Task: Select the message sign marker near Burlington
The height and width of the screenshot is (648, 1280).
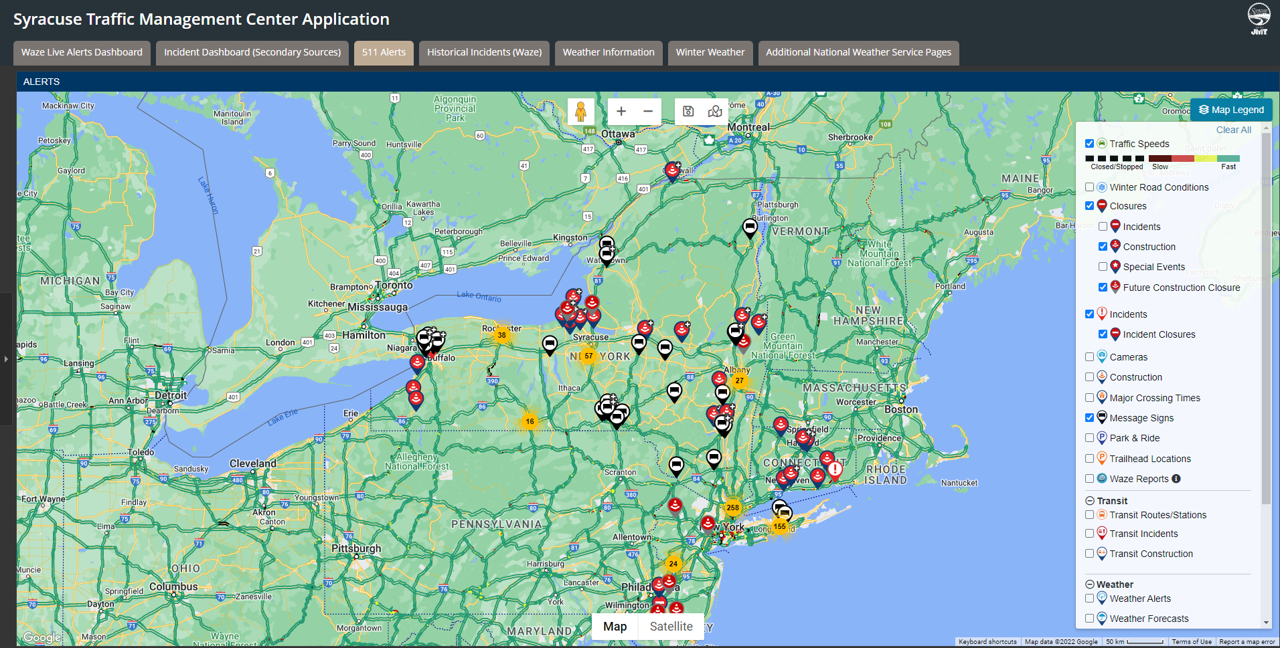Action: pos(750,229)
